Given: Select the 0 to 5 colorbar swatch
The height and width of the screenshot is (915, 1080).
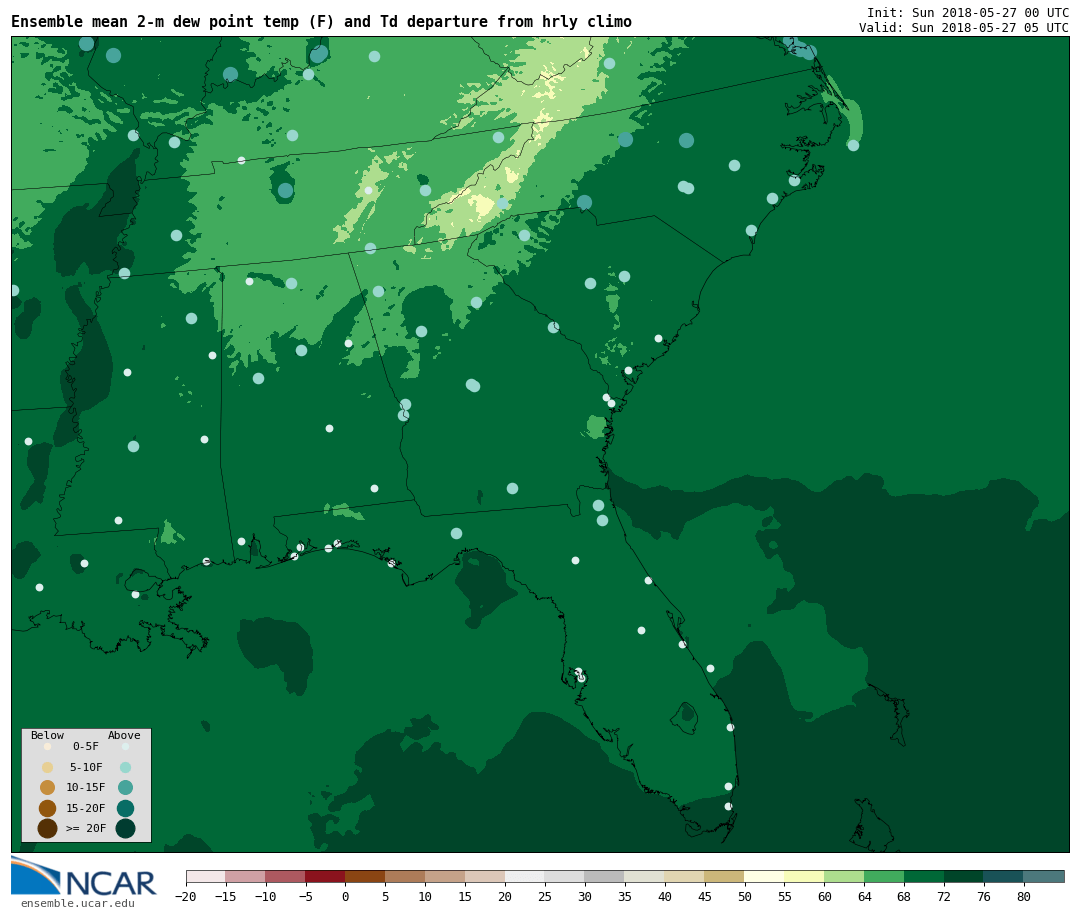Looking at the screenshot, I should [x=366, y=876].
